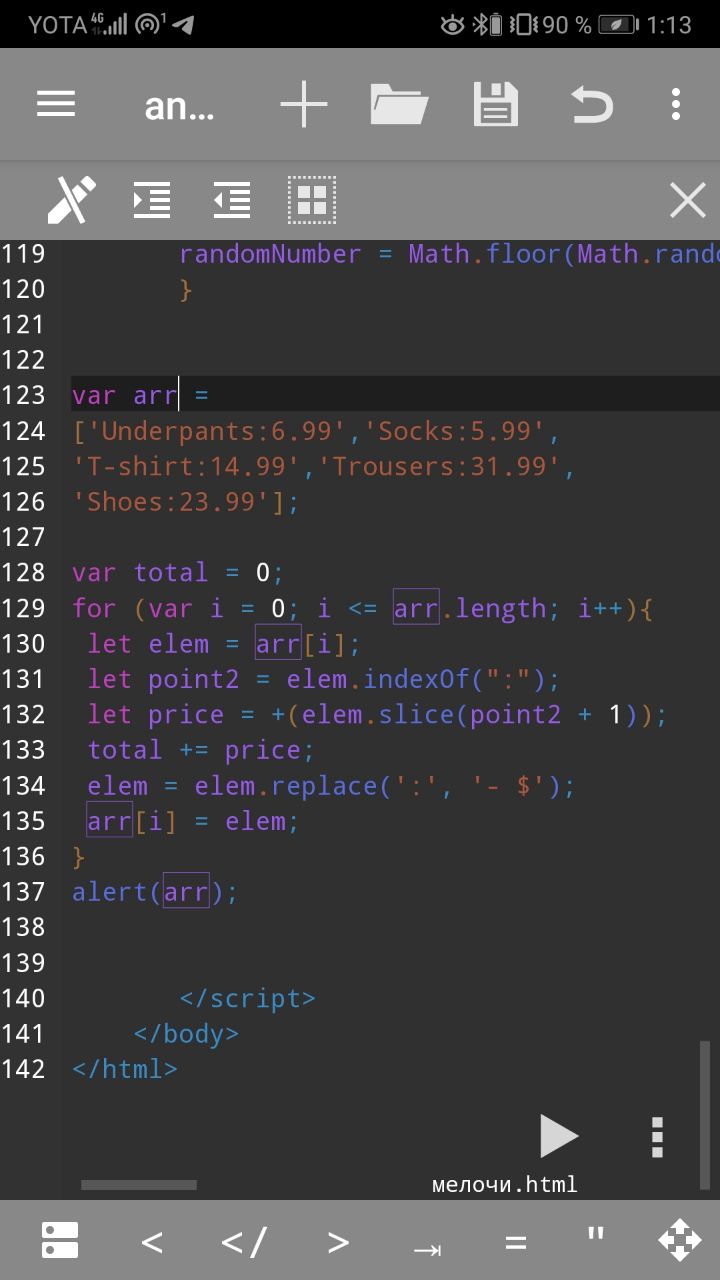The image size is (720, 1280).
Task: Increase indent of selected lines
Action: [152, 200]
